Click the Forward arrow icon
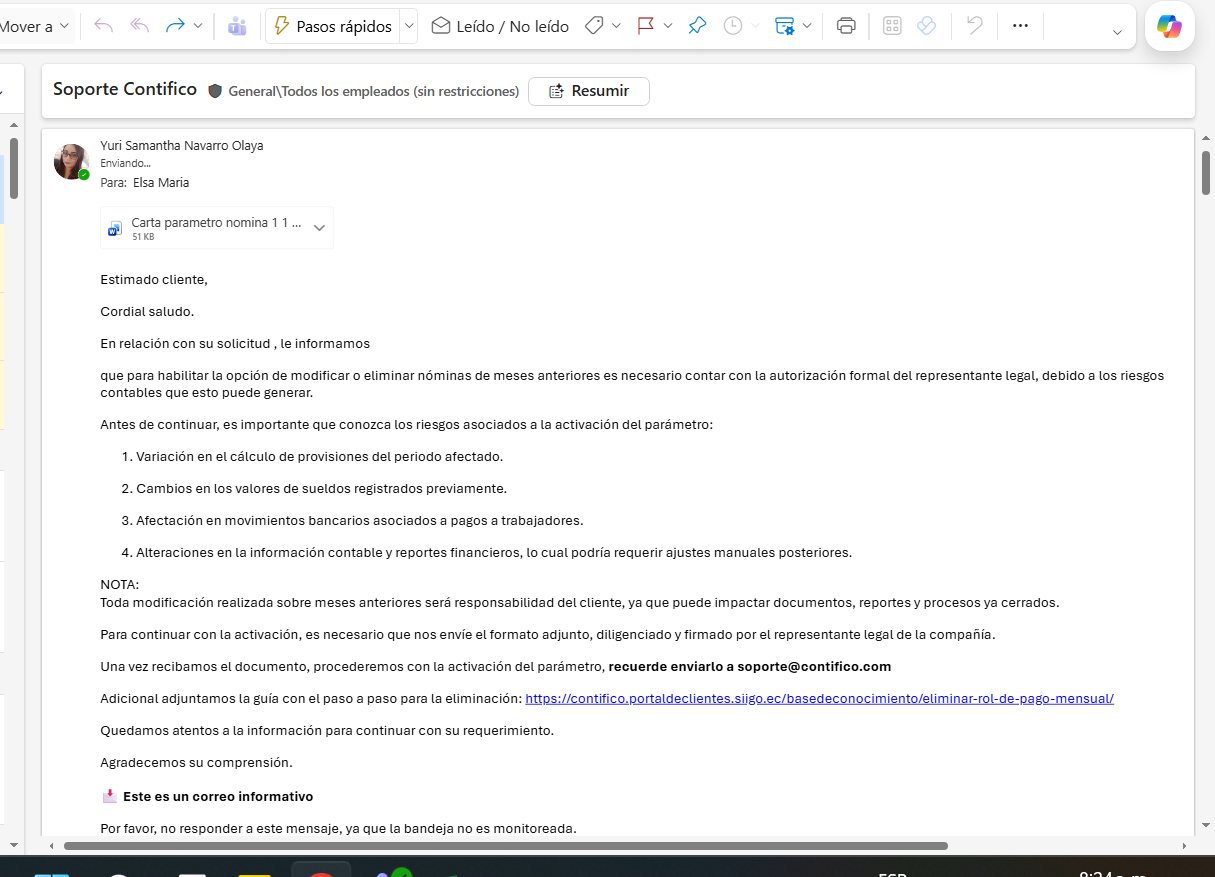Viewport: 1215px width, 877px height. pyautogui.click(x=176, y=26)
